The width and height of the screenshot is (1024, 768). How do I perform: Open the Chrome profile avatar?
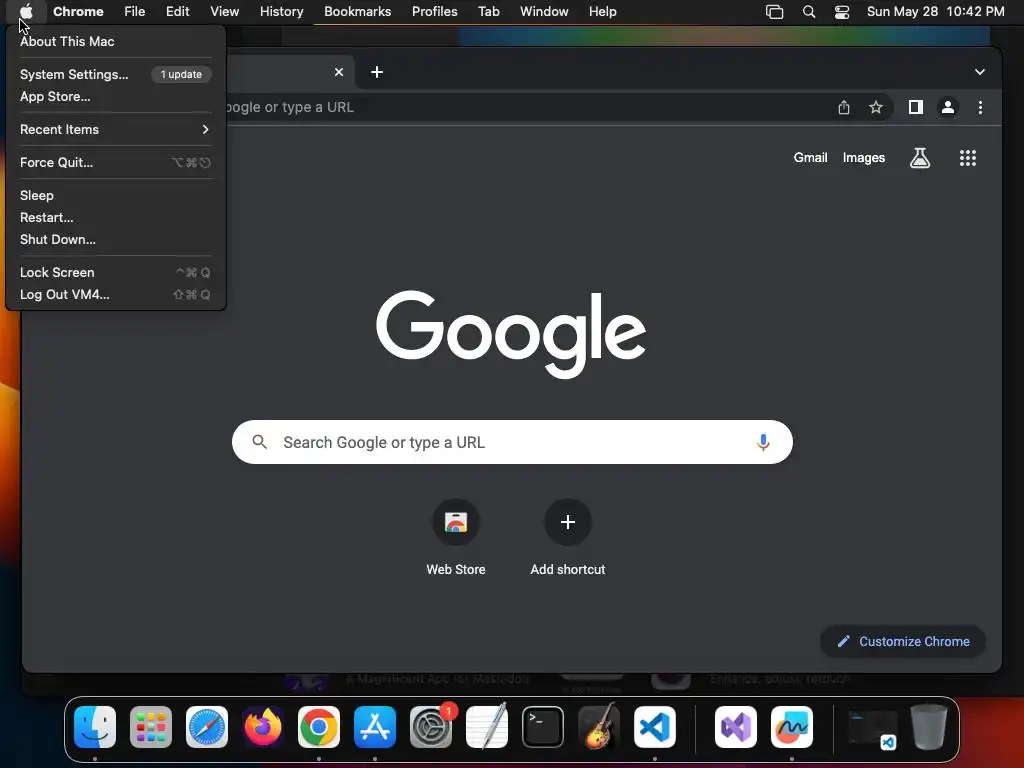(948, 107)
